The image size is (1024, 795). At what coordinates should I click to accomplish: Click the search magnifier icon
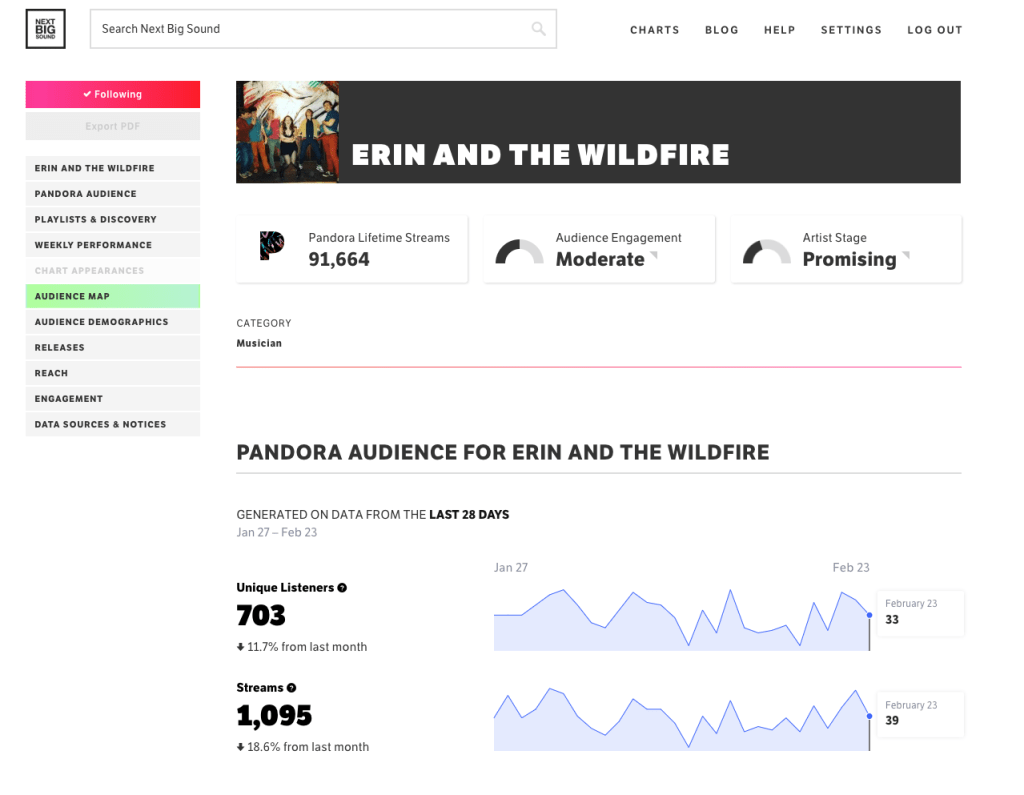[538, 29]
